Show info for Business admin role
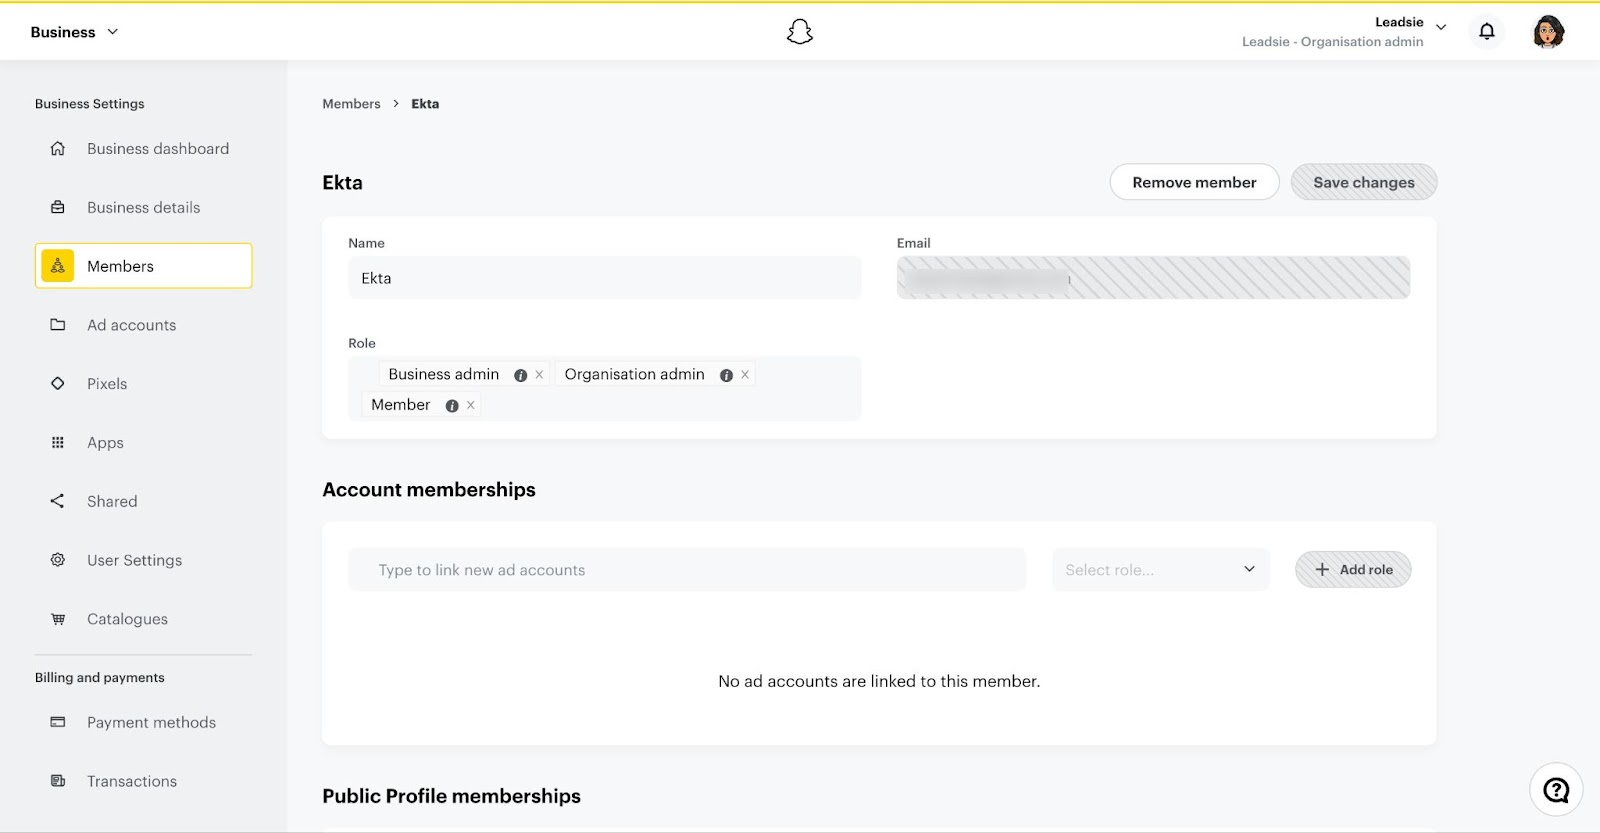The image size is (1600, 833). click(x=520, y=375)
